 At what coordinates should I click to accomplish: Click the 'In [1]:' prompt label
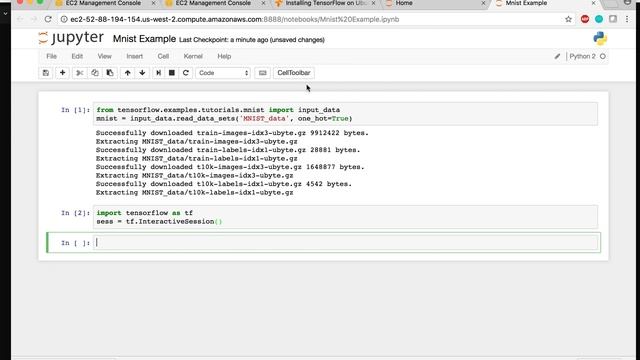coord(76,110)
